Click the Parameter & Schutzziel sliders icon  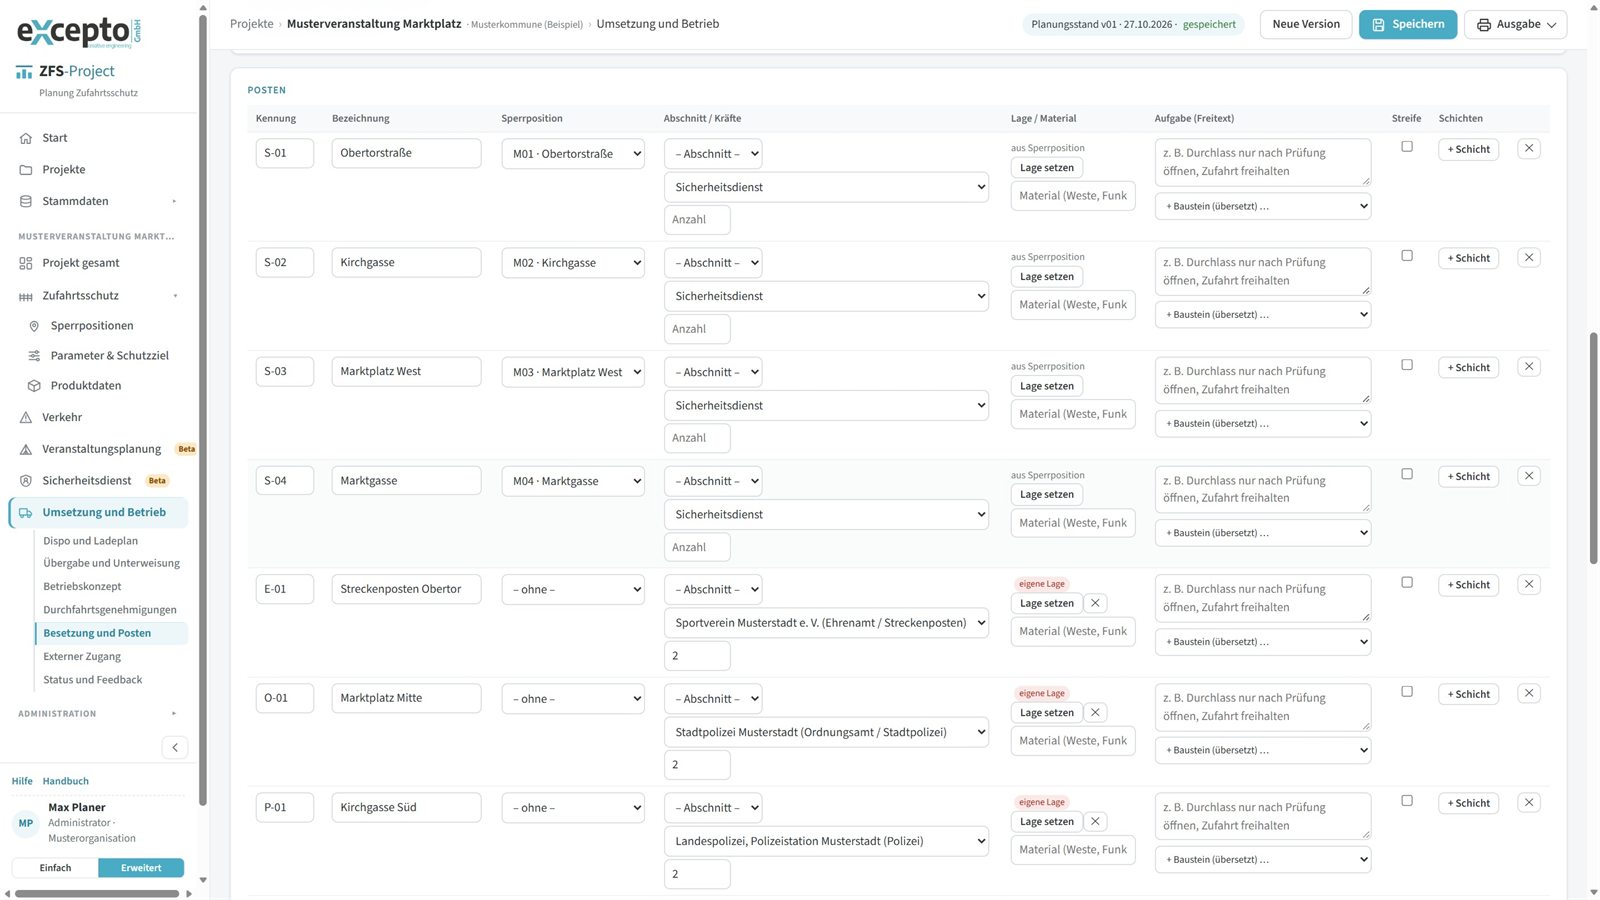34,356
